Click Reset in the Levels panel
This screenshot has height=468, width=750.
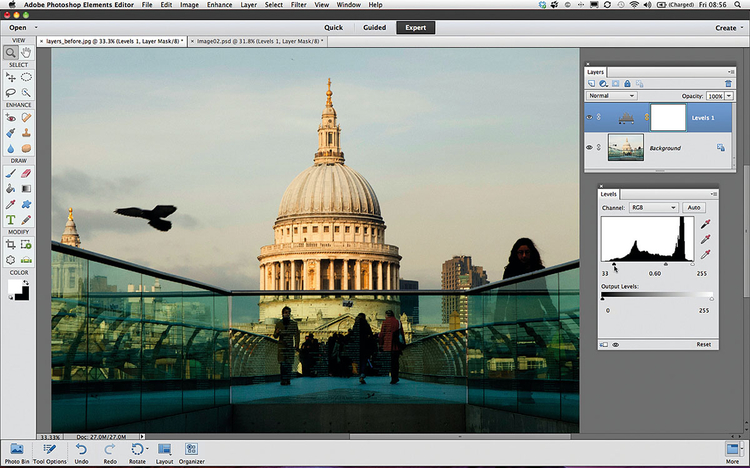704,345
